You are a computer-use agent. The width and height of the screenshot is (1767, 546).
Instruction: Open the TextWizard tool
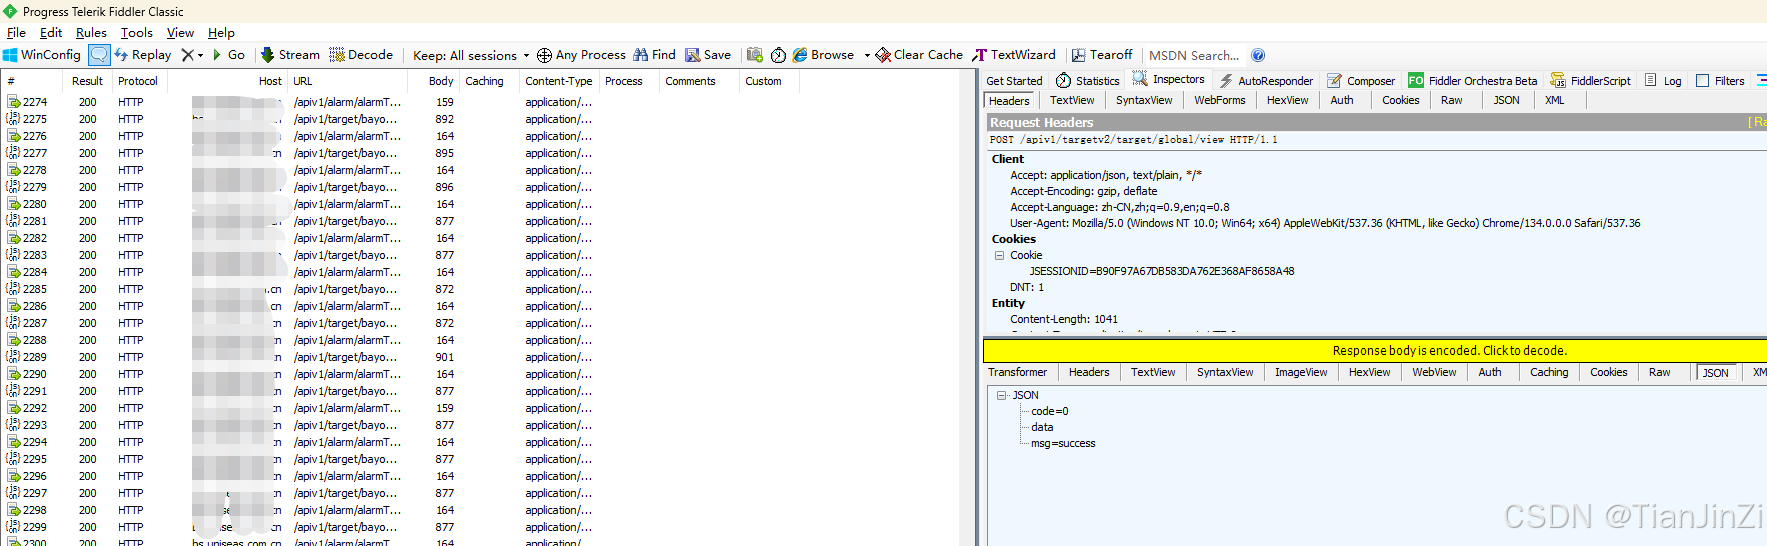1014,55
